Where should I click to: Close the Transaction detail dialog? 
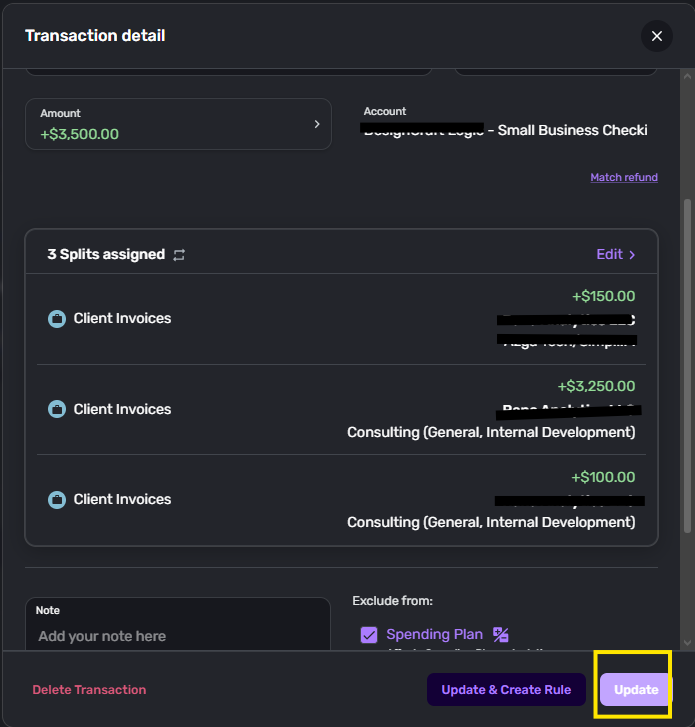click(x=657, y=36)
